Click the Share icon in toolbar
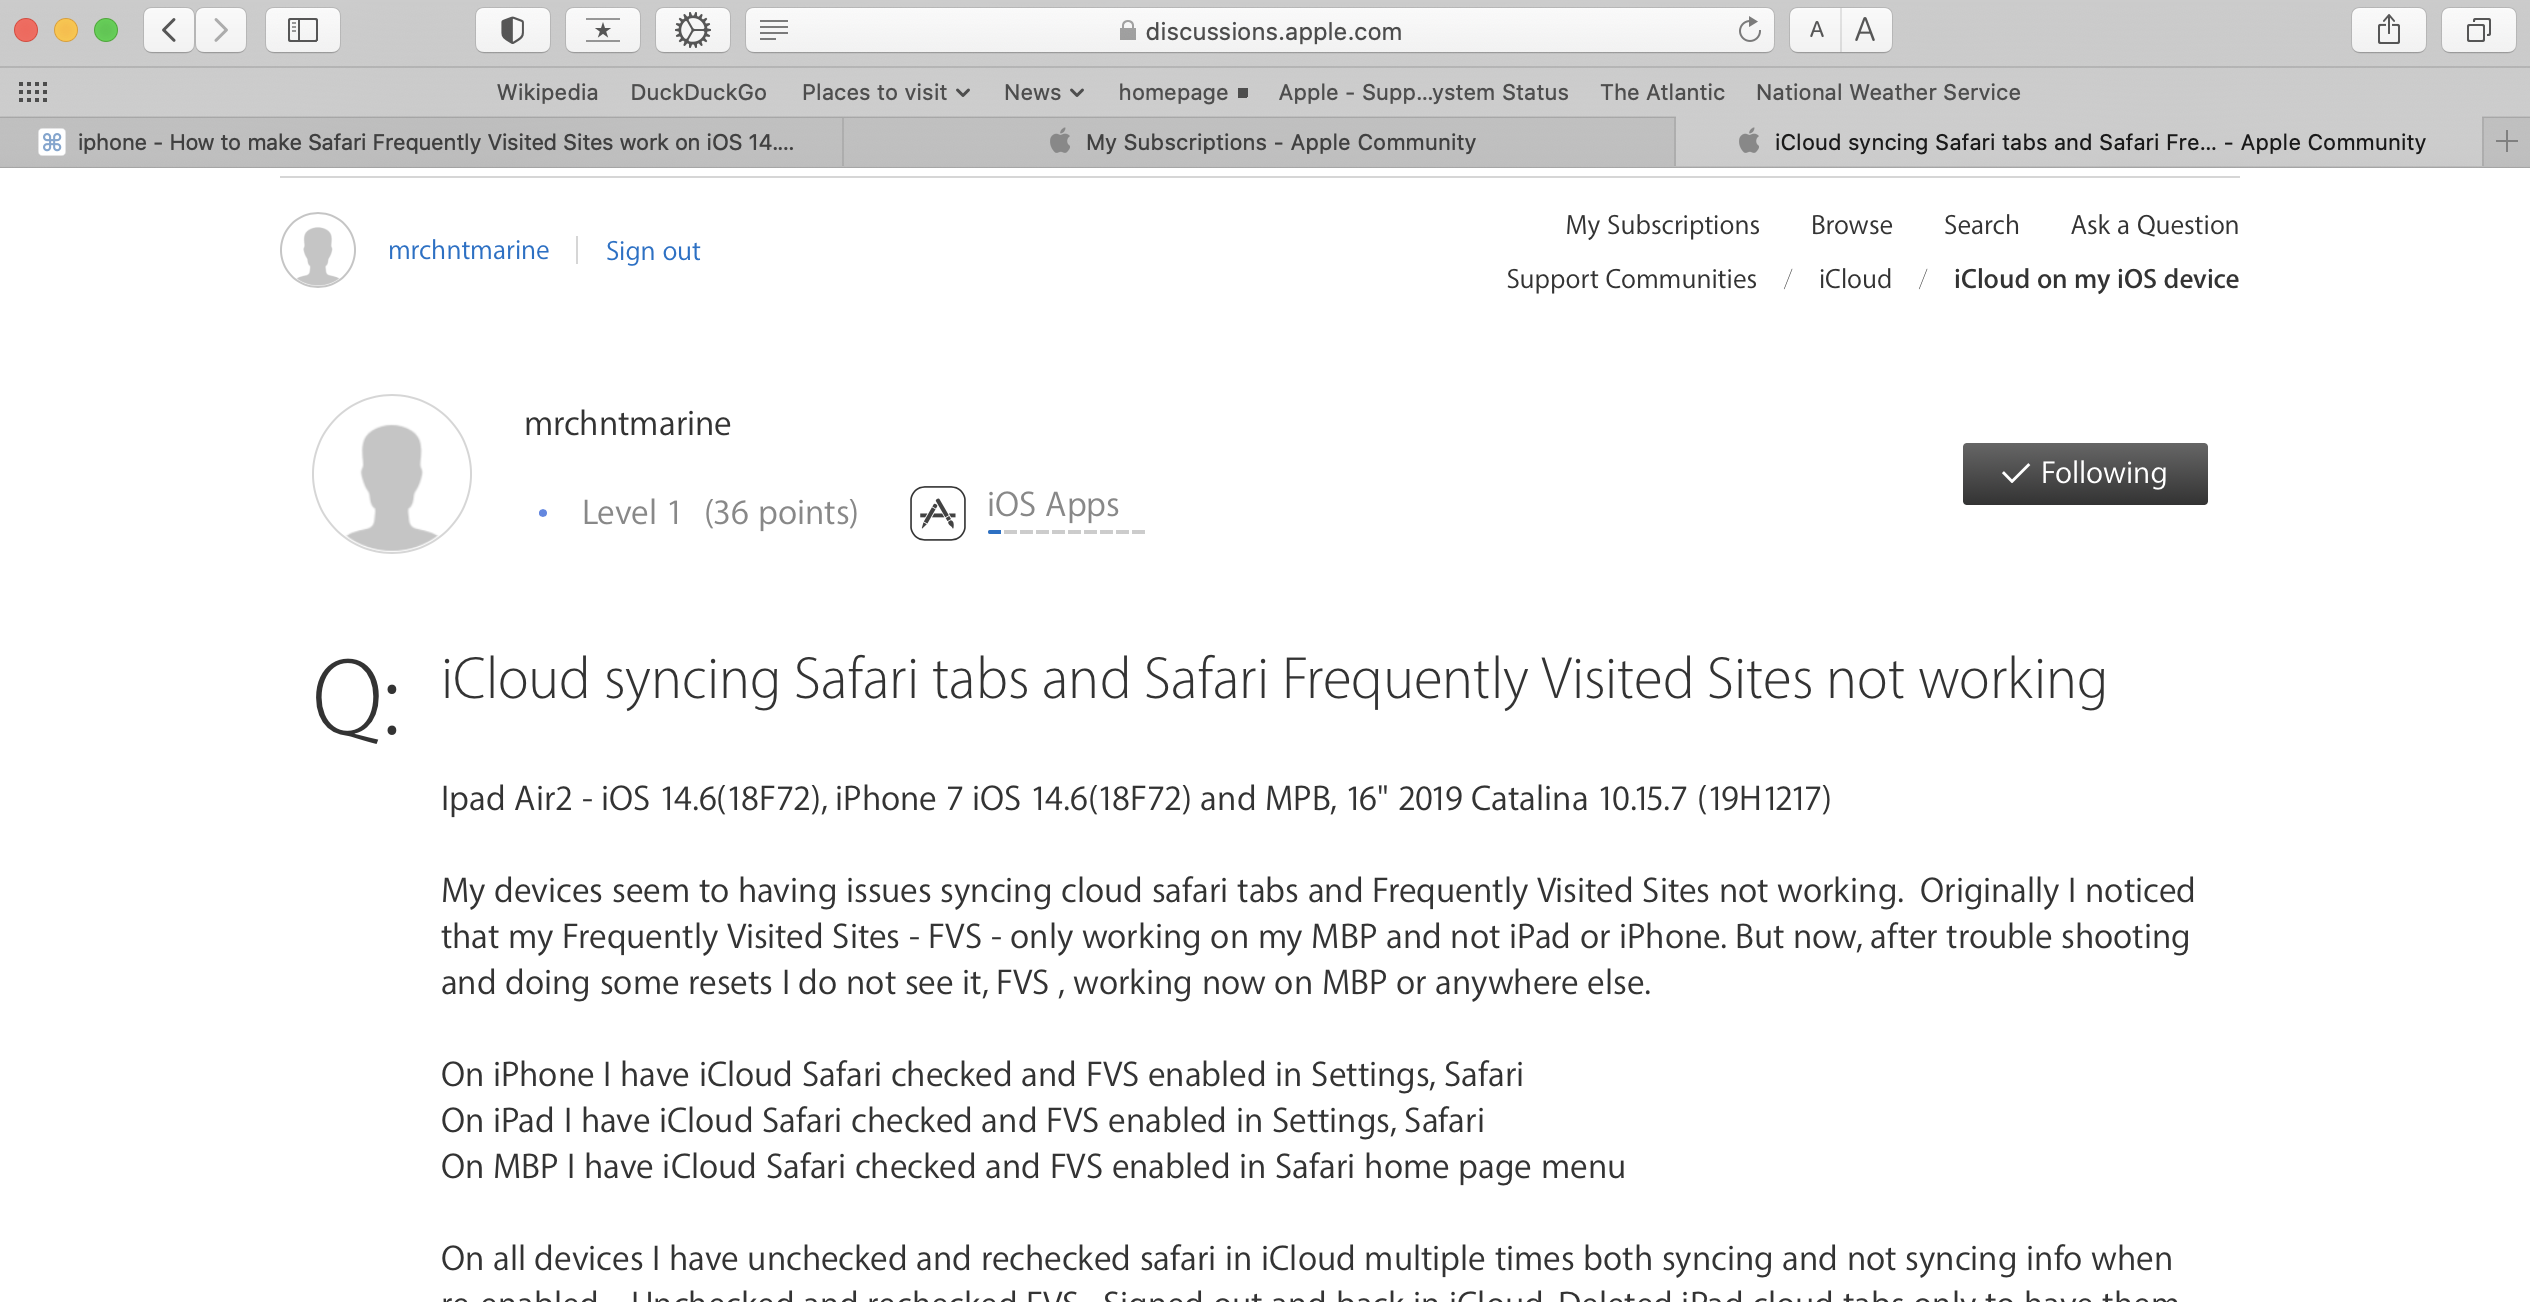The width and height of the screenshot is (2530, 1302). click(2388, 30)
